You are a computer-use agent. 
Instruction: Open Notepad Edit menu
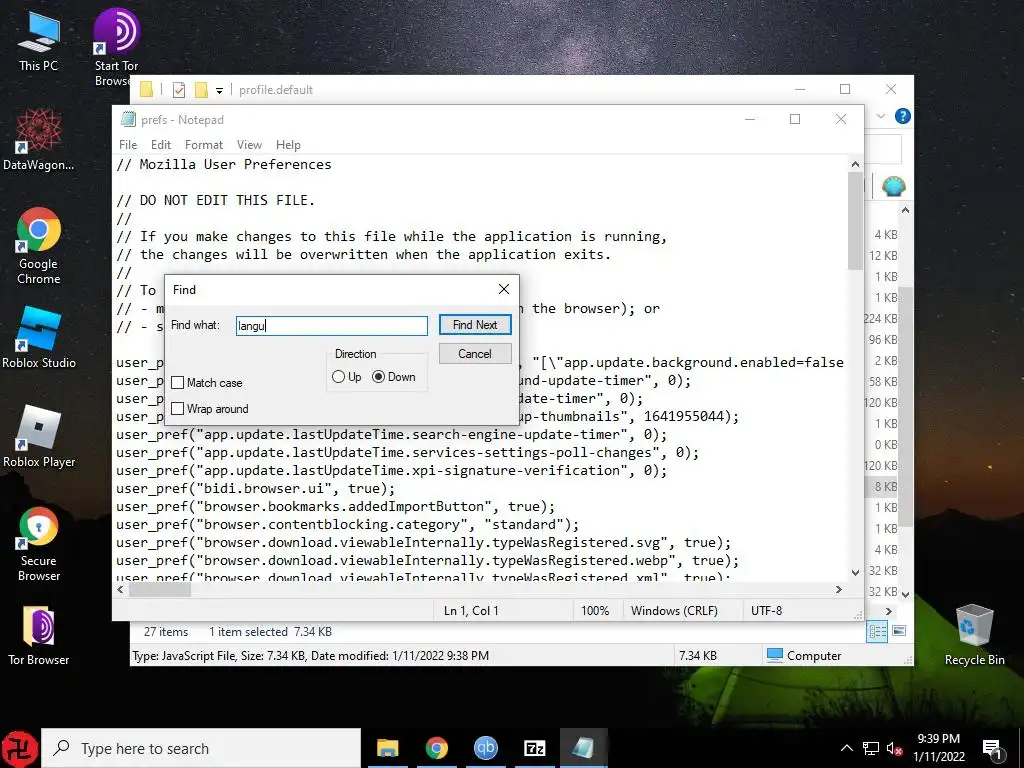click(161, 144)
